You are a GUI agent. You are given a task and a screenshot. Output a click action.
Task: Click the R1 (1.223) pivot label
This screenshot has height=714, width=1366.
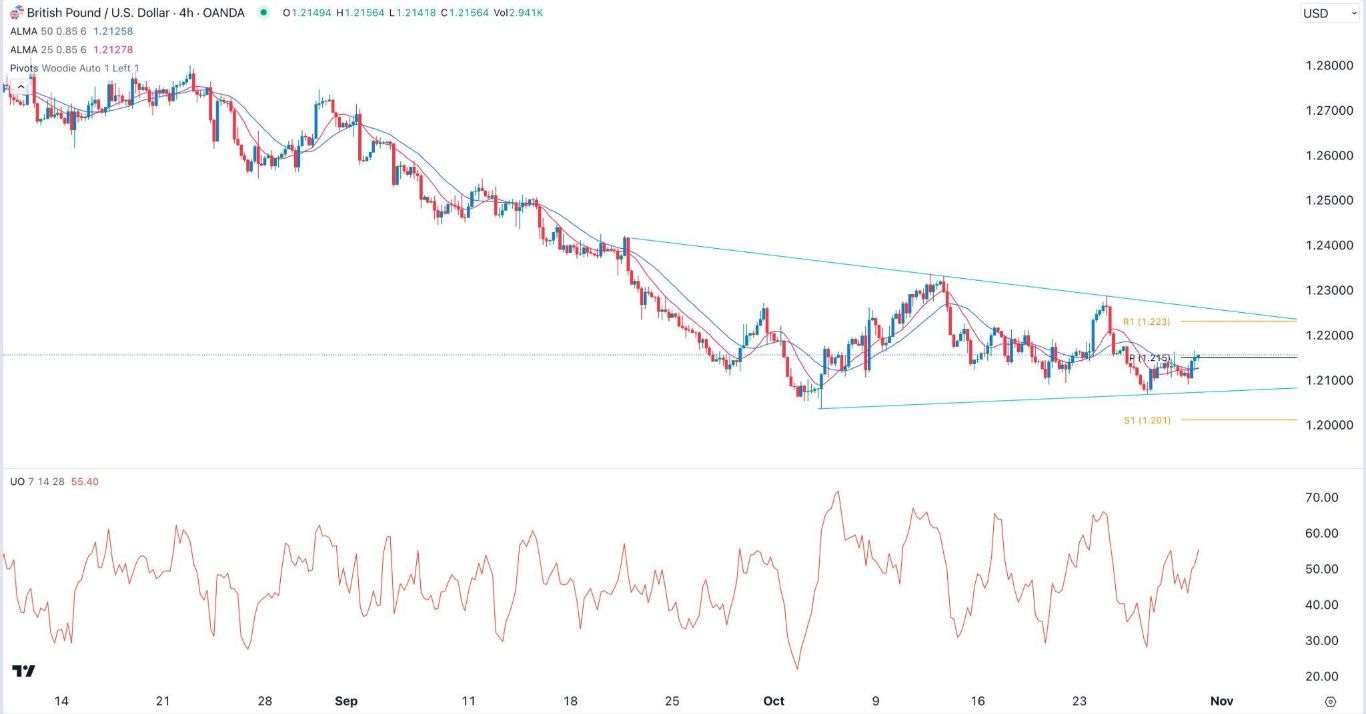click(1145, 322)
